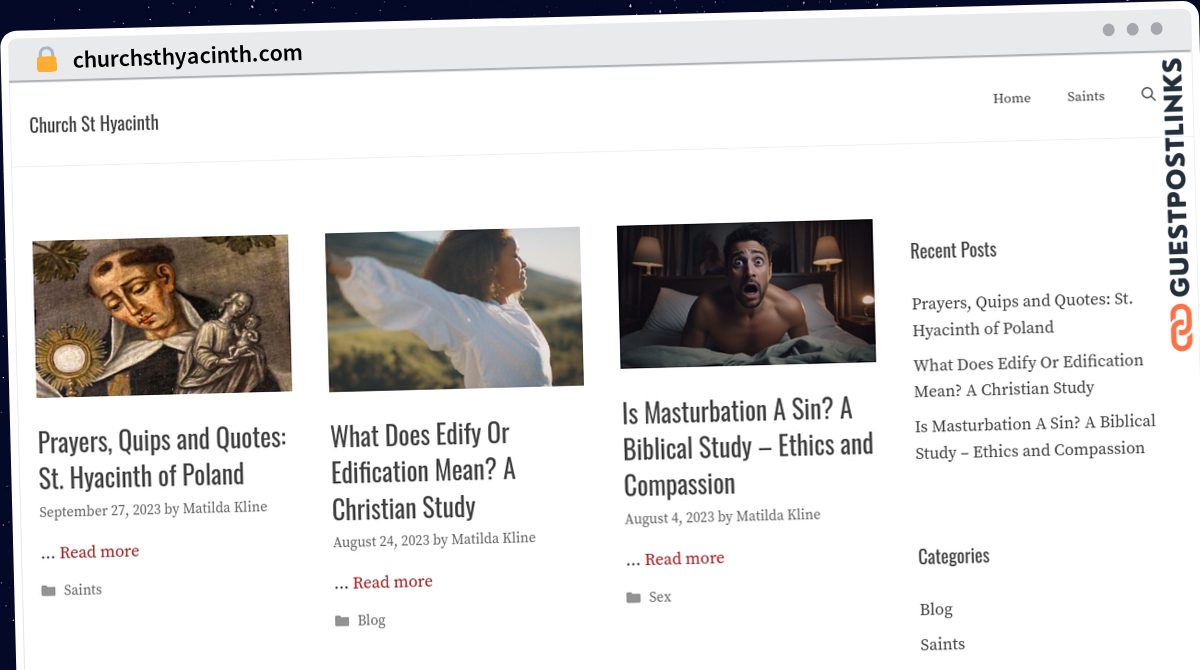
Task: Click author Matilda Kline on August 24 post
Action: pyautogui.click(x=493, y=539)
